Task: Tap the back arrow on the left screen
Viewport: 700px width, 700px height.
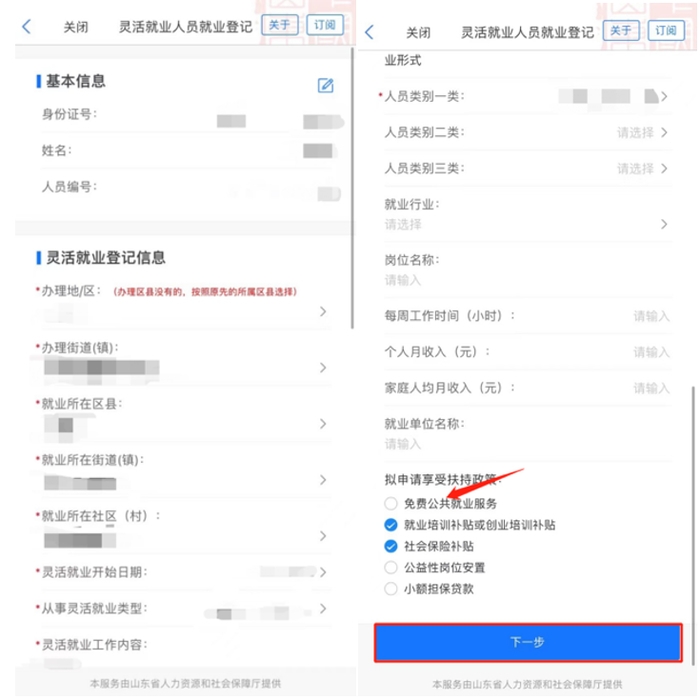Action: tap(27, 26)
